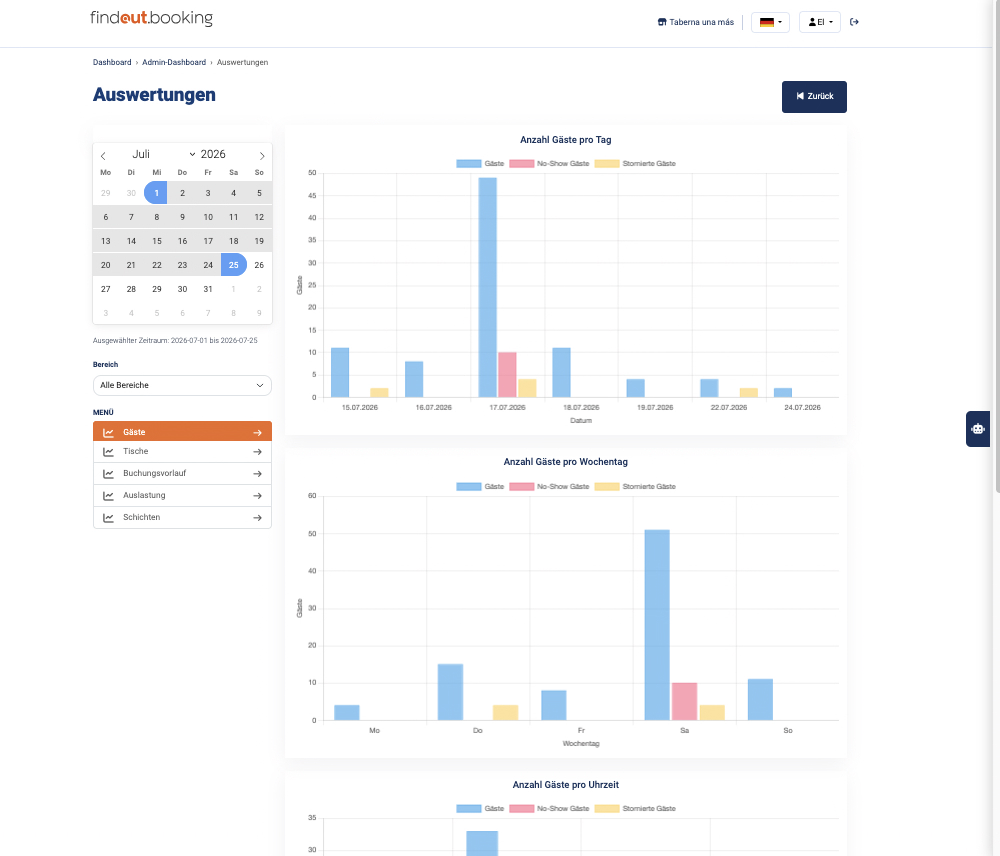The image size is (1000, 856).
Task: Click the arrow icon on Gäste row
Action: click(x=258, y=432)
